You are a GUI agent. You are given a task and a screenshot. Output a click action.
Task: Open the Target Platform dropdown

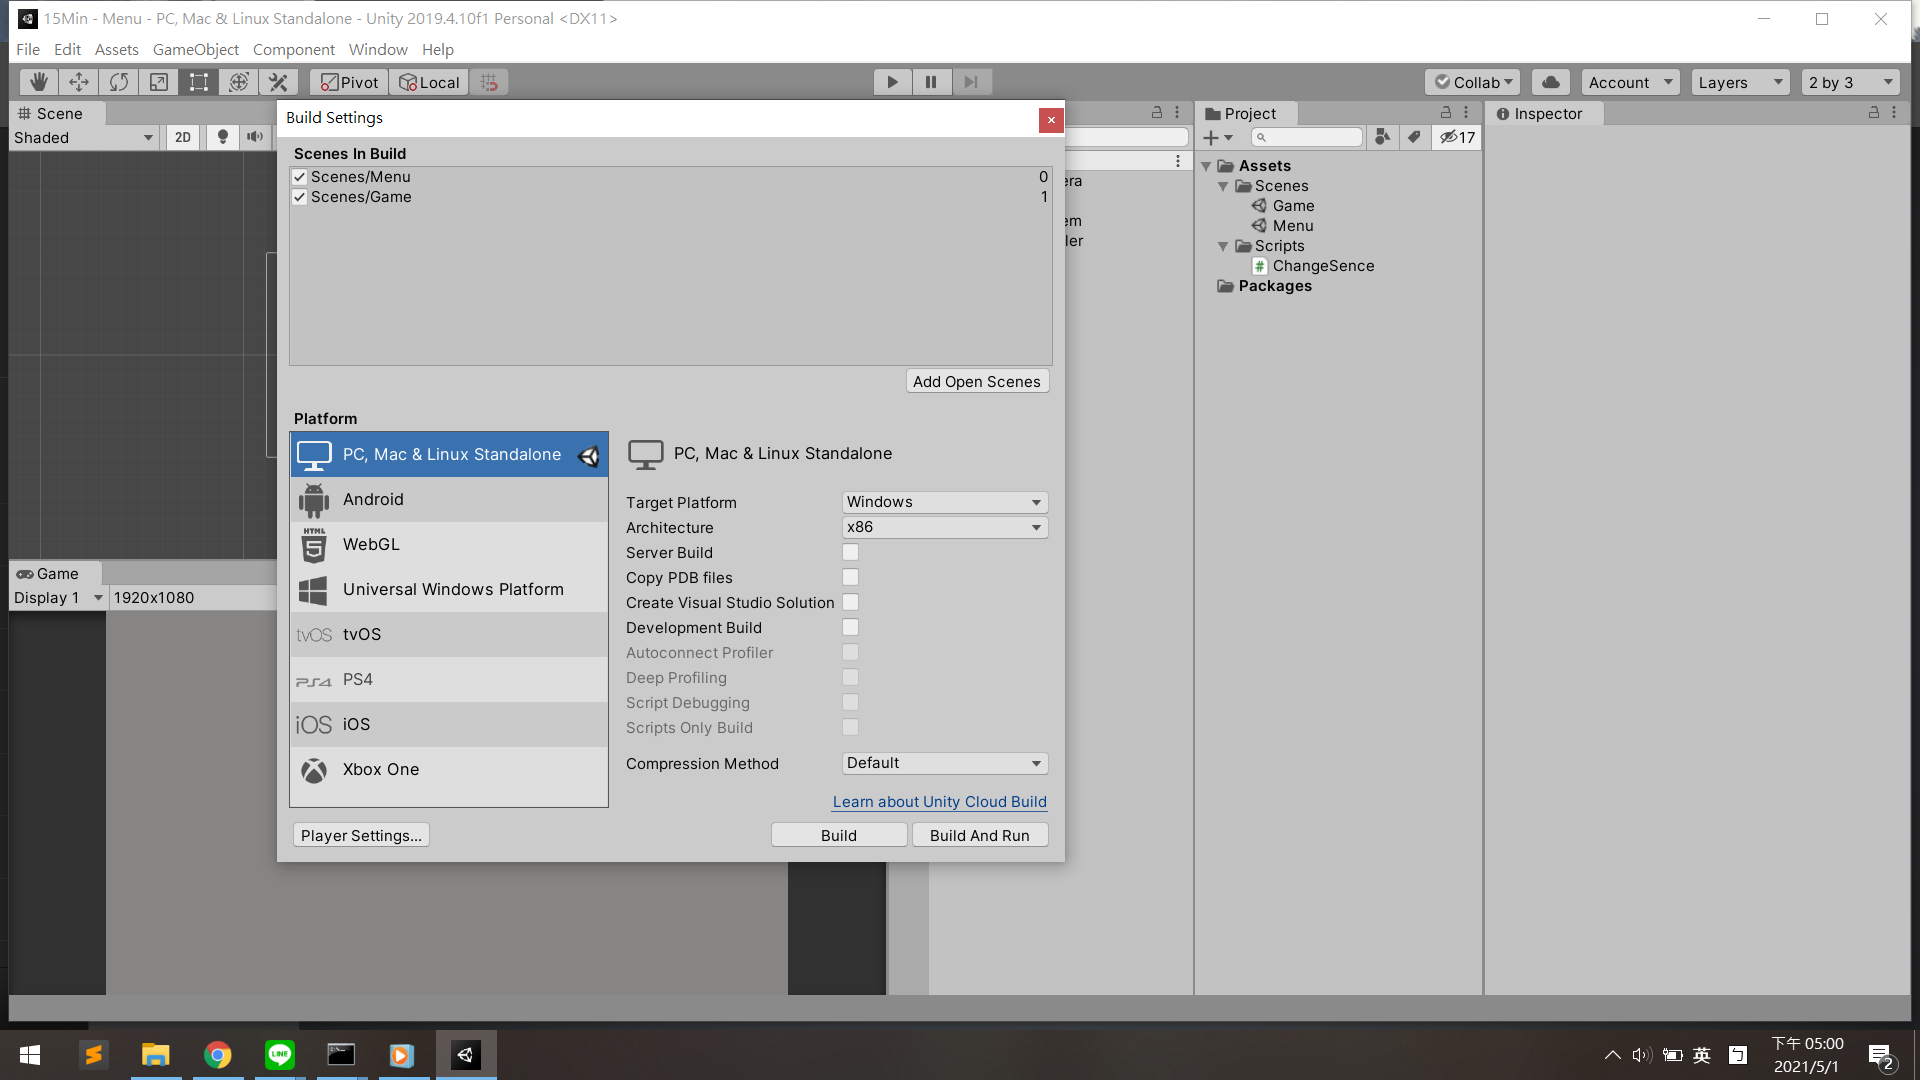944,502
